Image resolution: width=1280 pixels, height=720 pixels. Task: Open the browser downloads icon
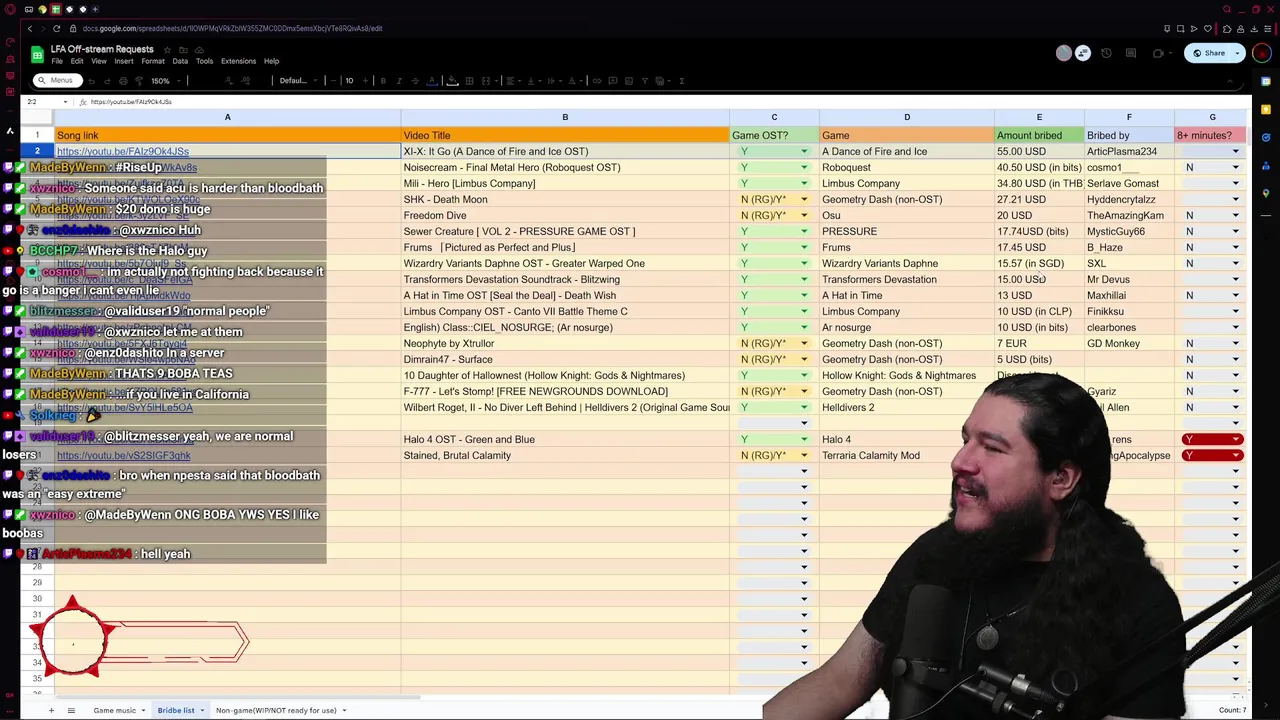(1254, 29)
